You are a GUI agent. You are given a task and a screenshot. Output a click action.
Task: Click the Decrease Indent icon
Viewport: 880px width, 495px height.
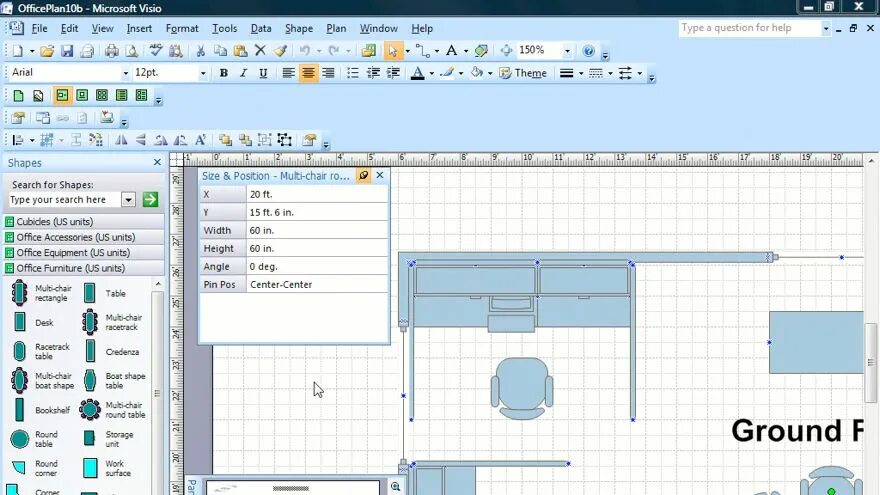(373, 73)
